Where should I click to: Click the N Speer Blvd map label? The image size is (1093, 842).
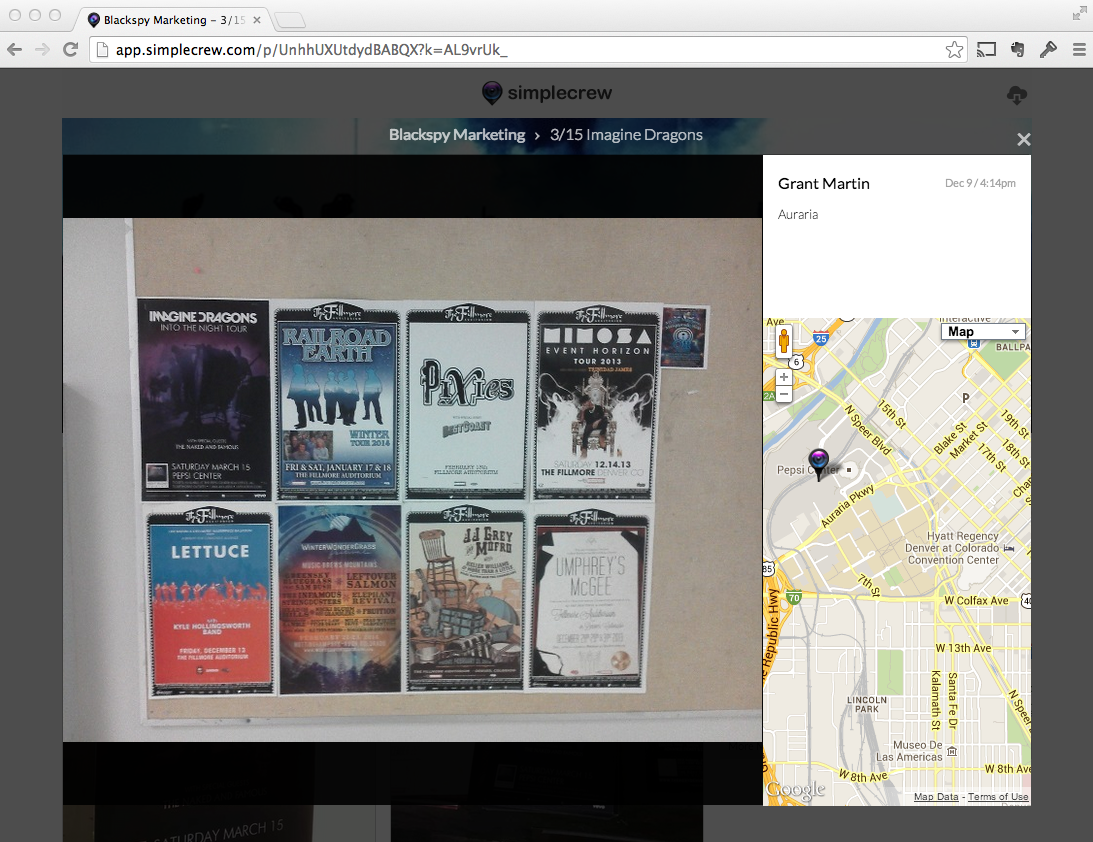click(869, 430)
